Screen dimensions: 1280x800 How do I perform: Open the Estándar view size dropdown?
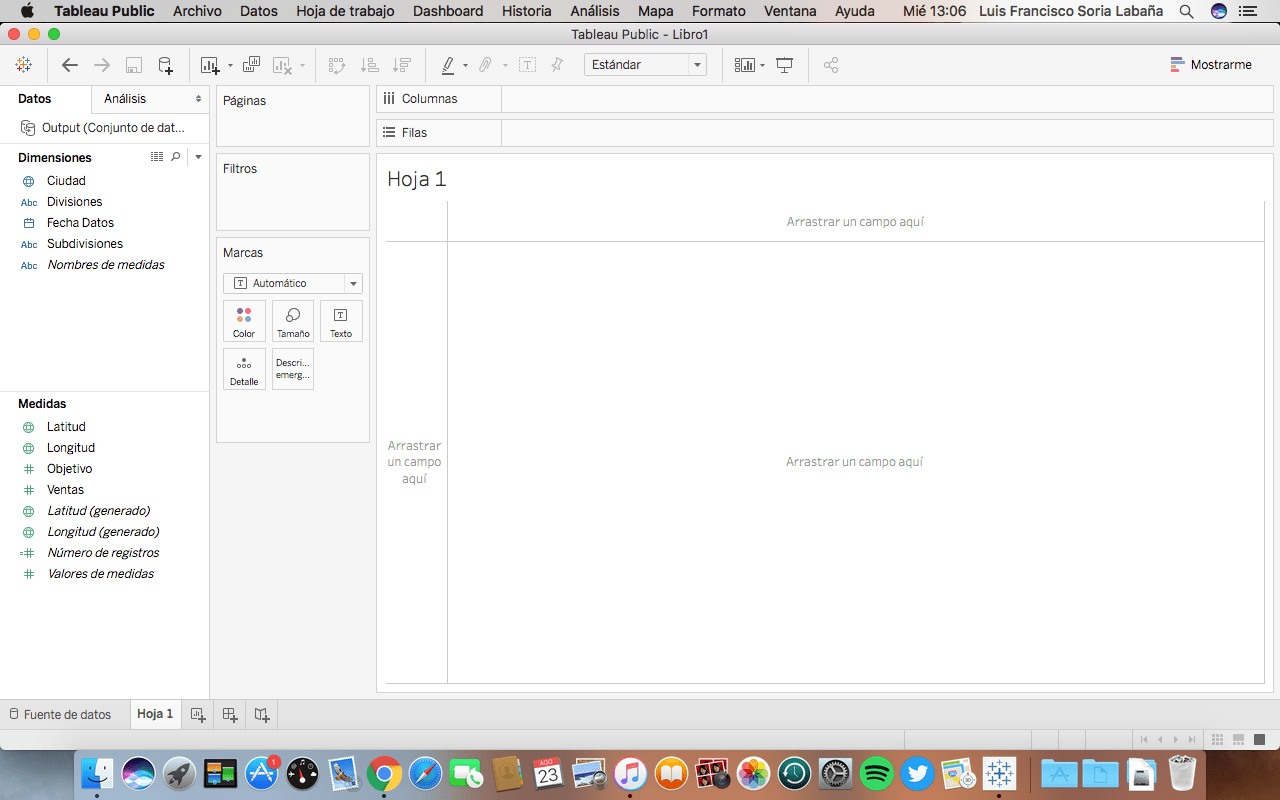click(x=645, y=65)
